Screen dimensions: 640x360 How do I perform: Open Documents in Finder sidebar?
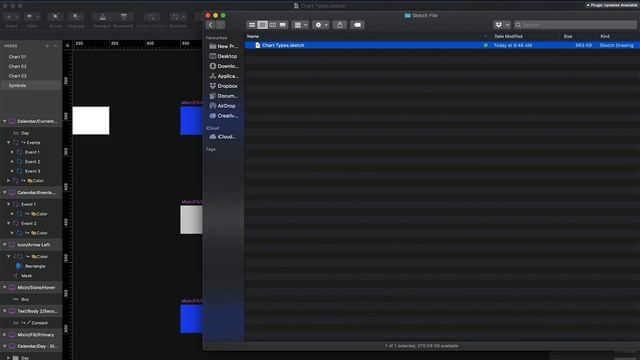click(x=223, y=96)
